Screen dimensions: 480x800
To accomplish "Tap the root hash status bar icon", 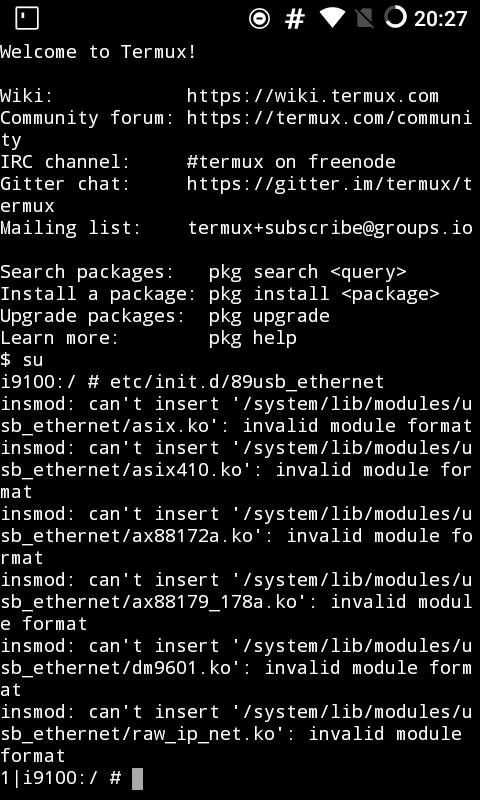I will click(x=294, y=19).
